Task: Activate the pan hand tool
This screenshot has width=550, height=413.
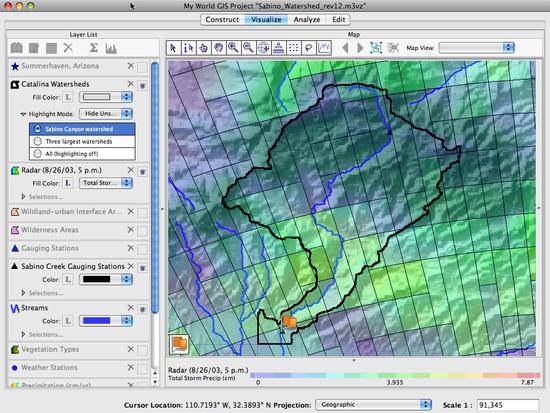Action: (x=219, y=48)
